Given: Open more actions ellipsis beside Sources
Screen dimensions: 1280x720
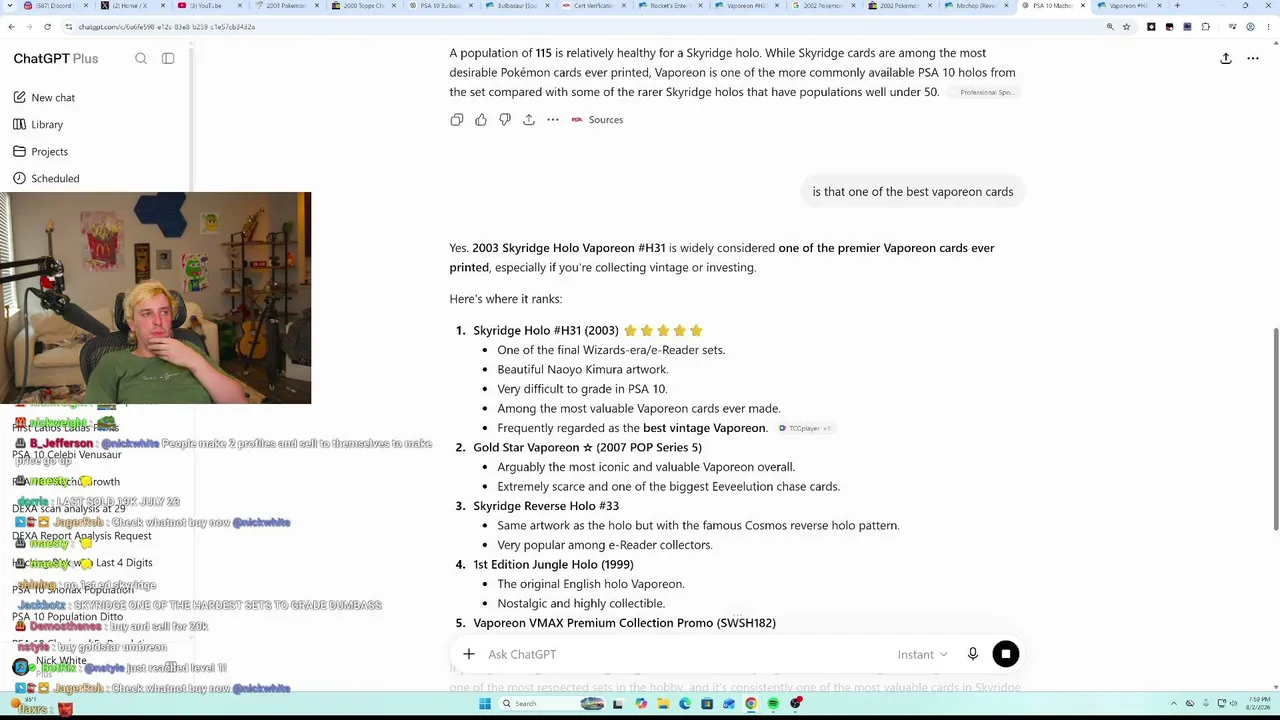Looking at the screenshot, I should coord(553,120).
